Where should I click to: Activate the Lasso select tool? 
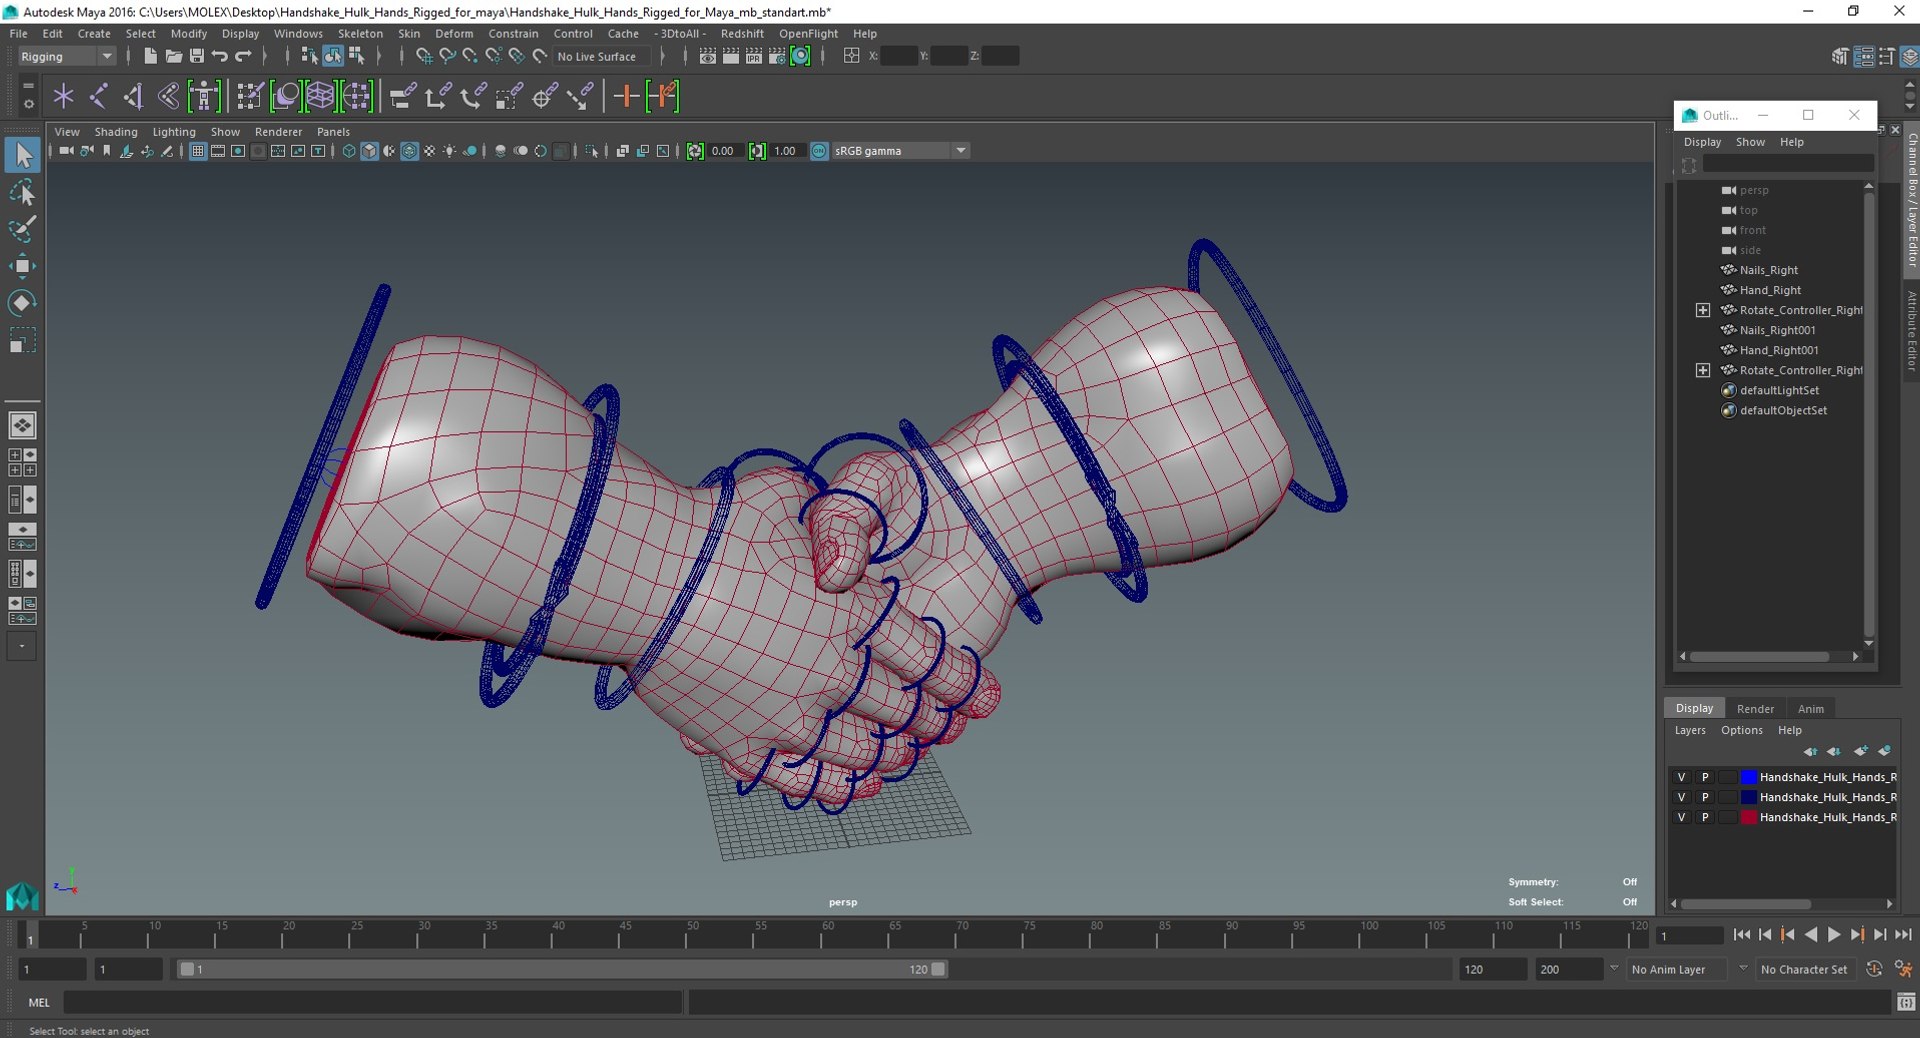(22, 192)
